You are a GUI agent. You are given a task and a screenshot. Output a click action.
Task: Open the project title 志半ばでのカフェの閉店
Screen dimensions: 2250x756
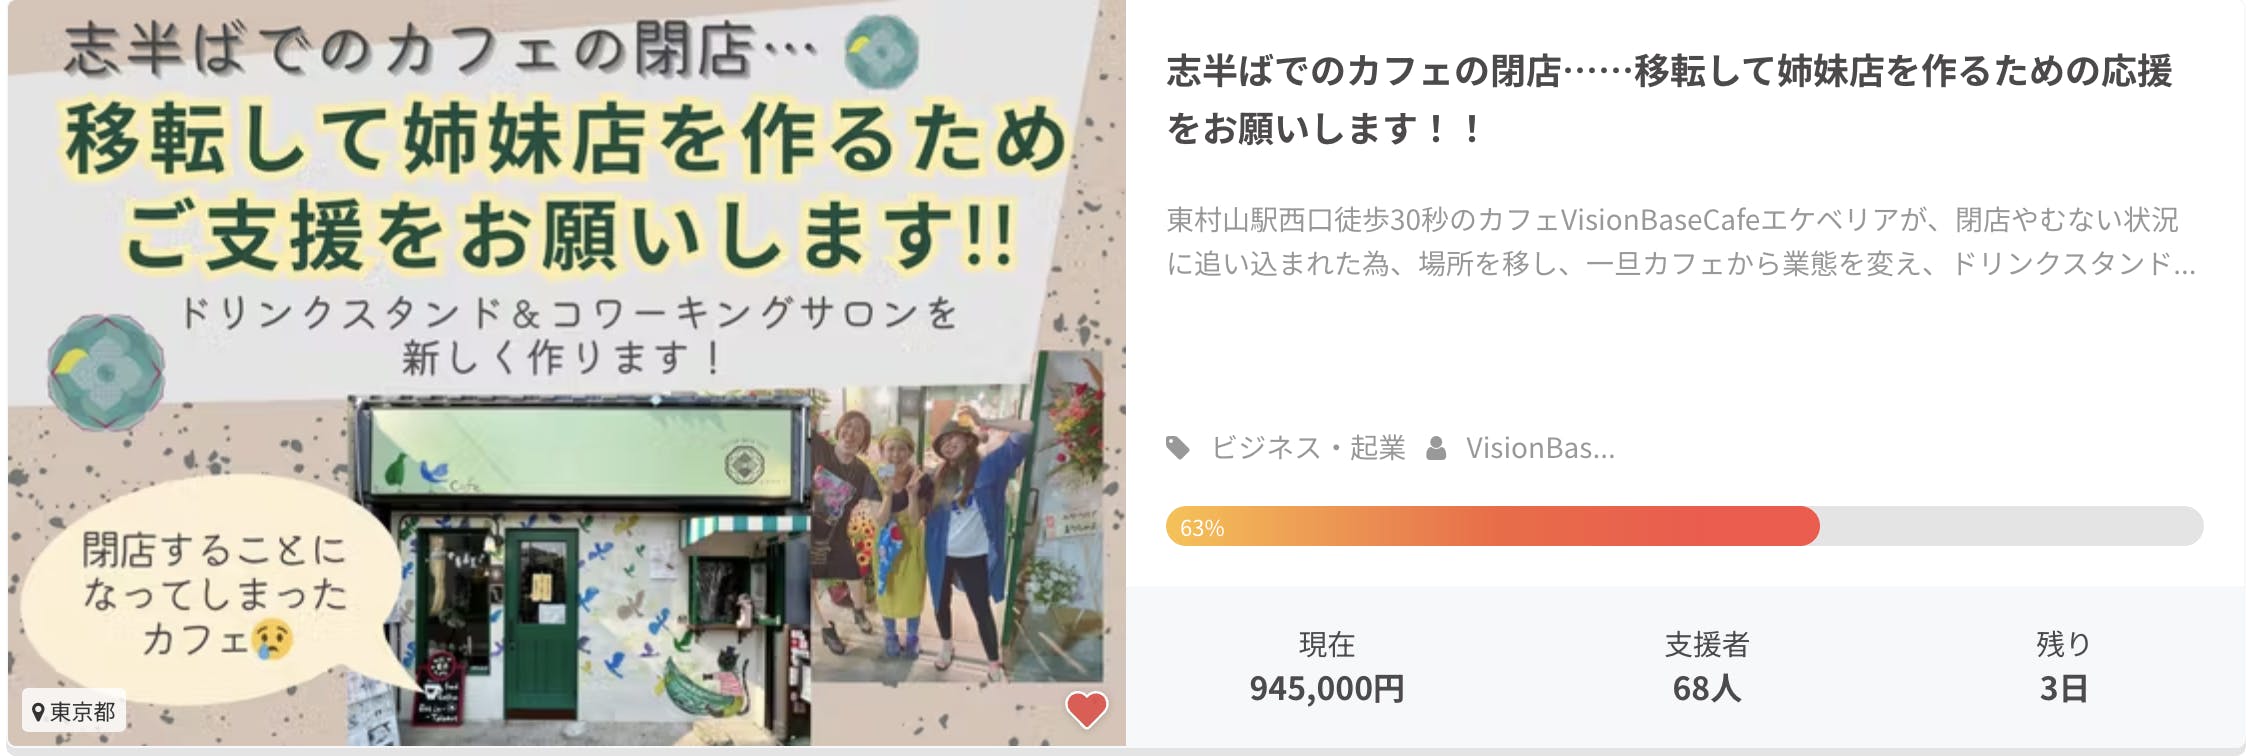(x=1668, y=99)
